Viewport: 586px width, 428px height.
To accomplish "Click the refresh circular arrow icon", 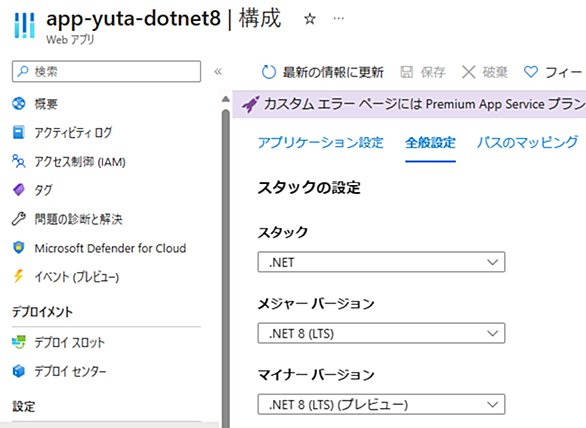I will 268,72.
